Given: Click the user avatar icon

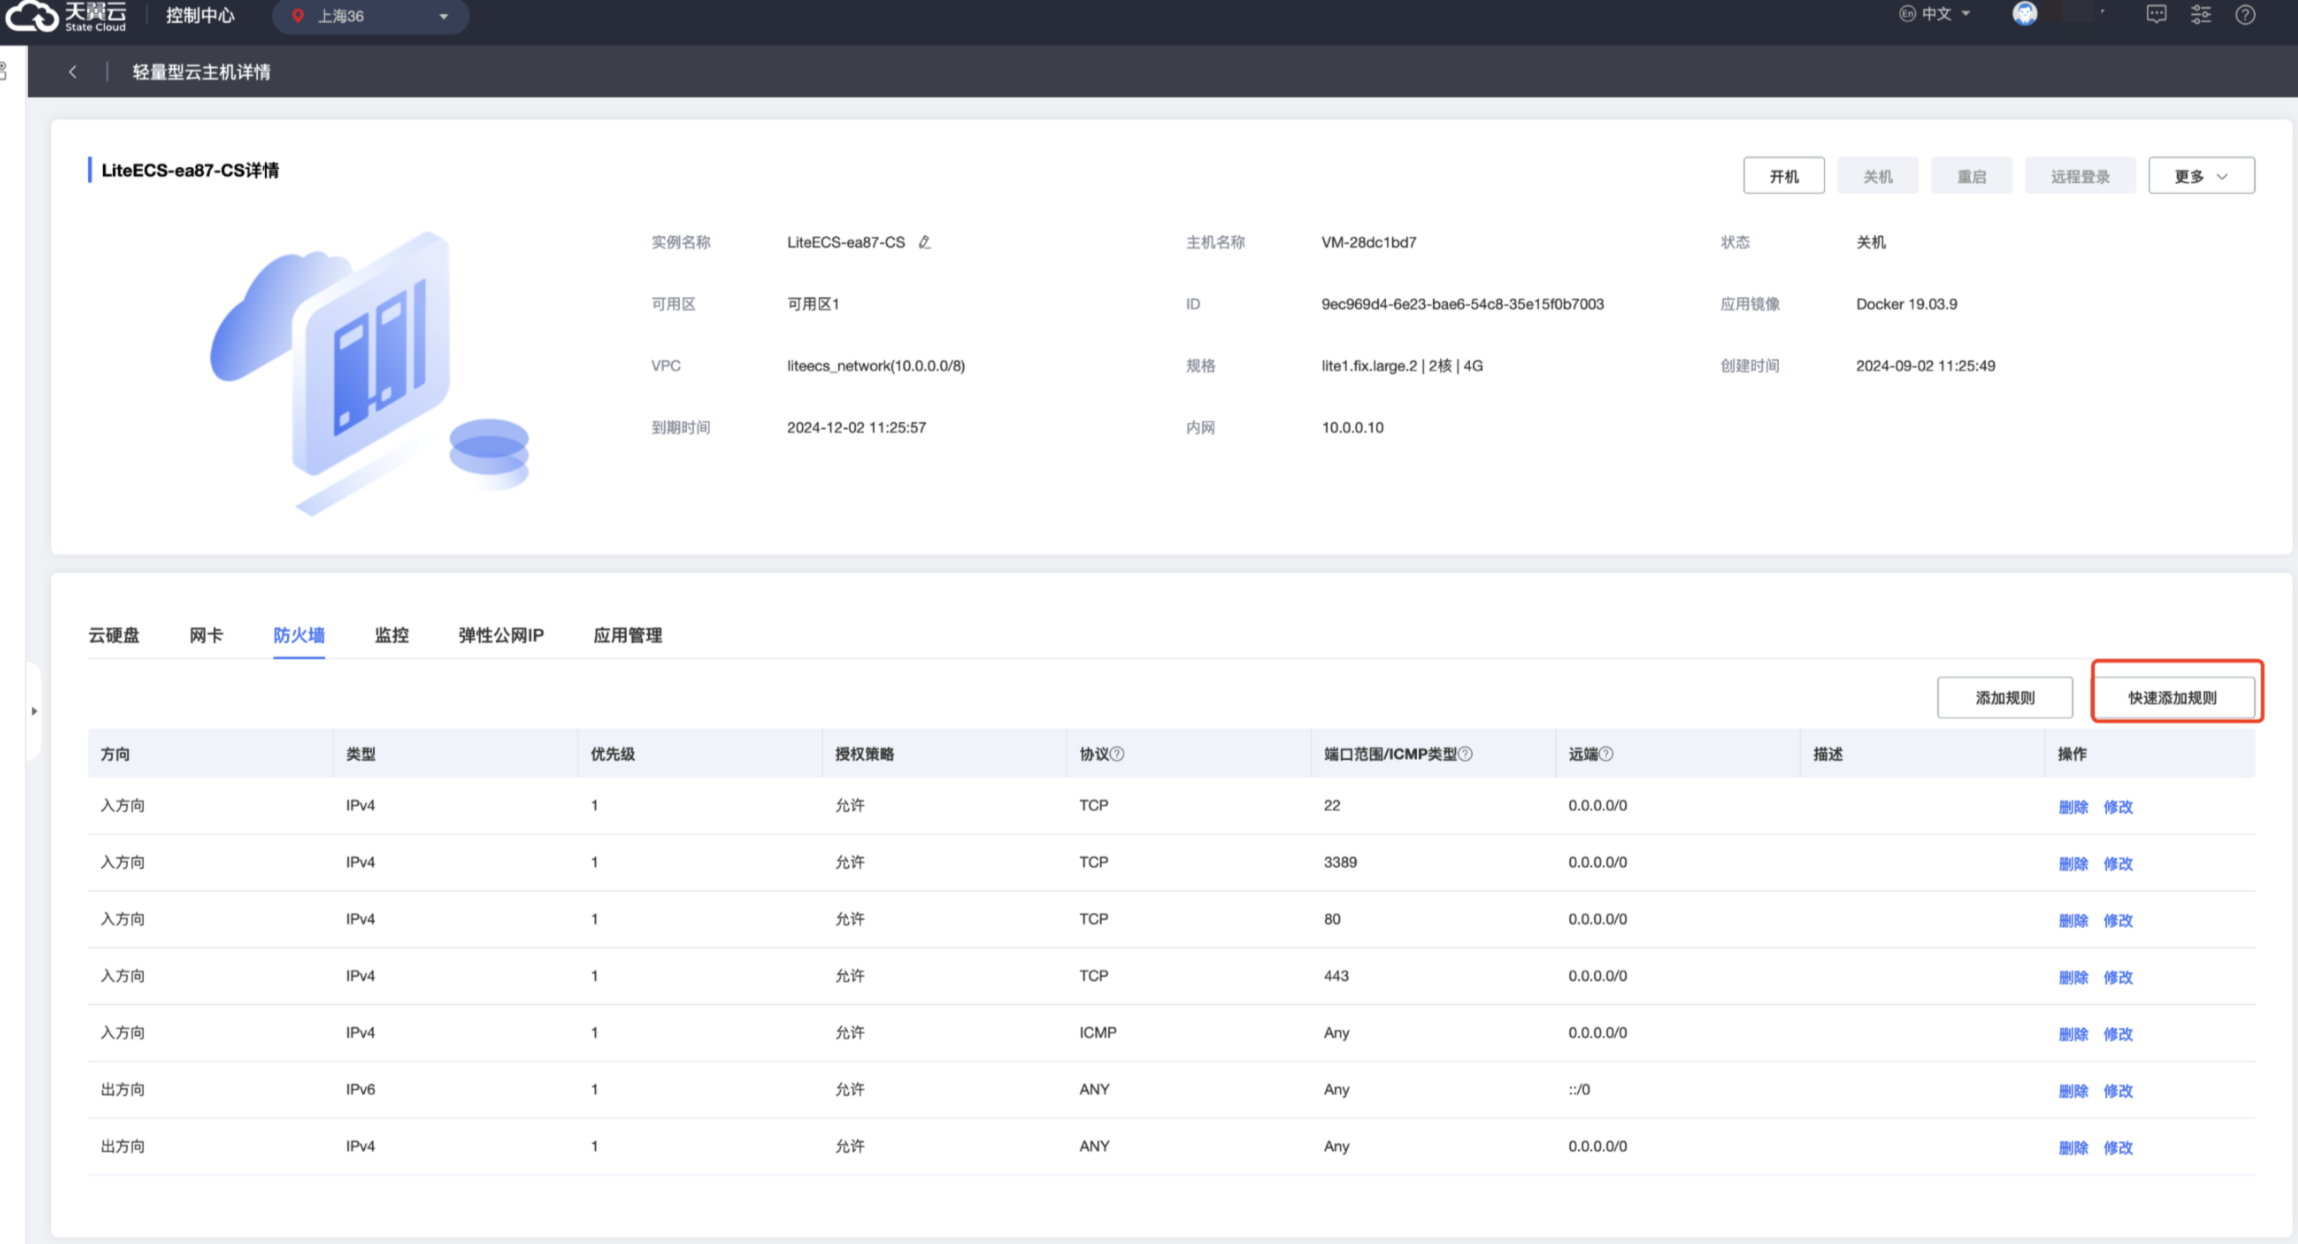Looking at the screenshot, I should point(2025,14).
